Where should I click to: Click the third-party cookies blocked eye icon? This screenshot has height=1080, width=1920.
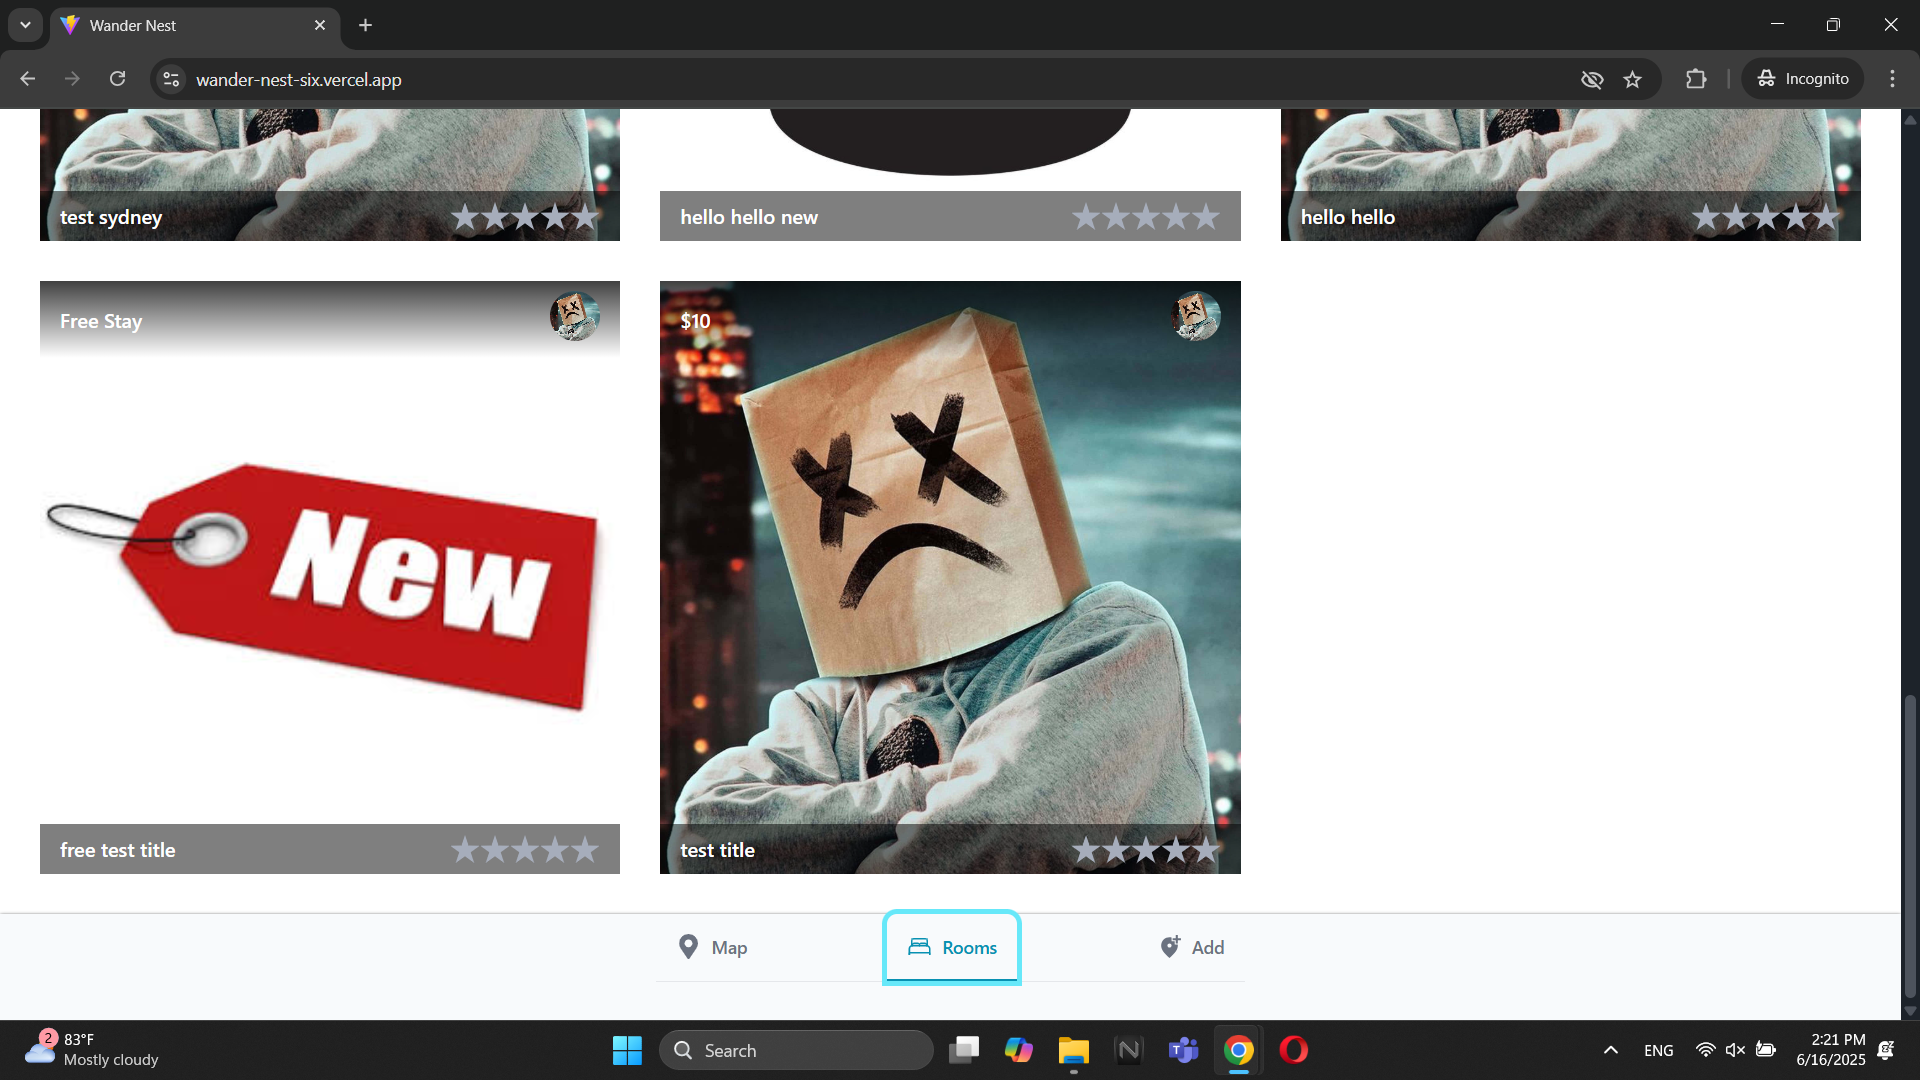pos(1592,79)
